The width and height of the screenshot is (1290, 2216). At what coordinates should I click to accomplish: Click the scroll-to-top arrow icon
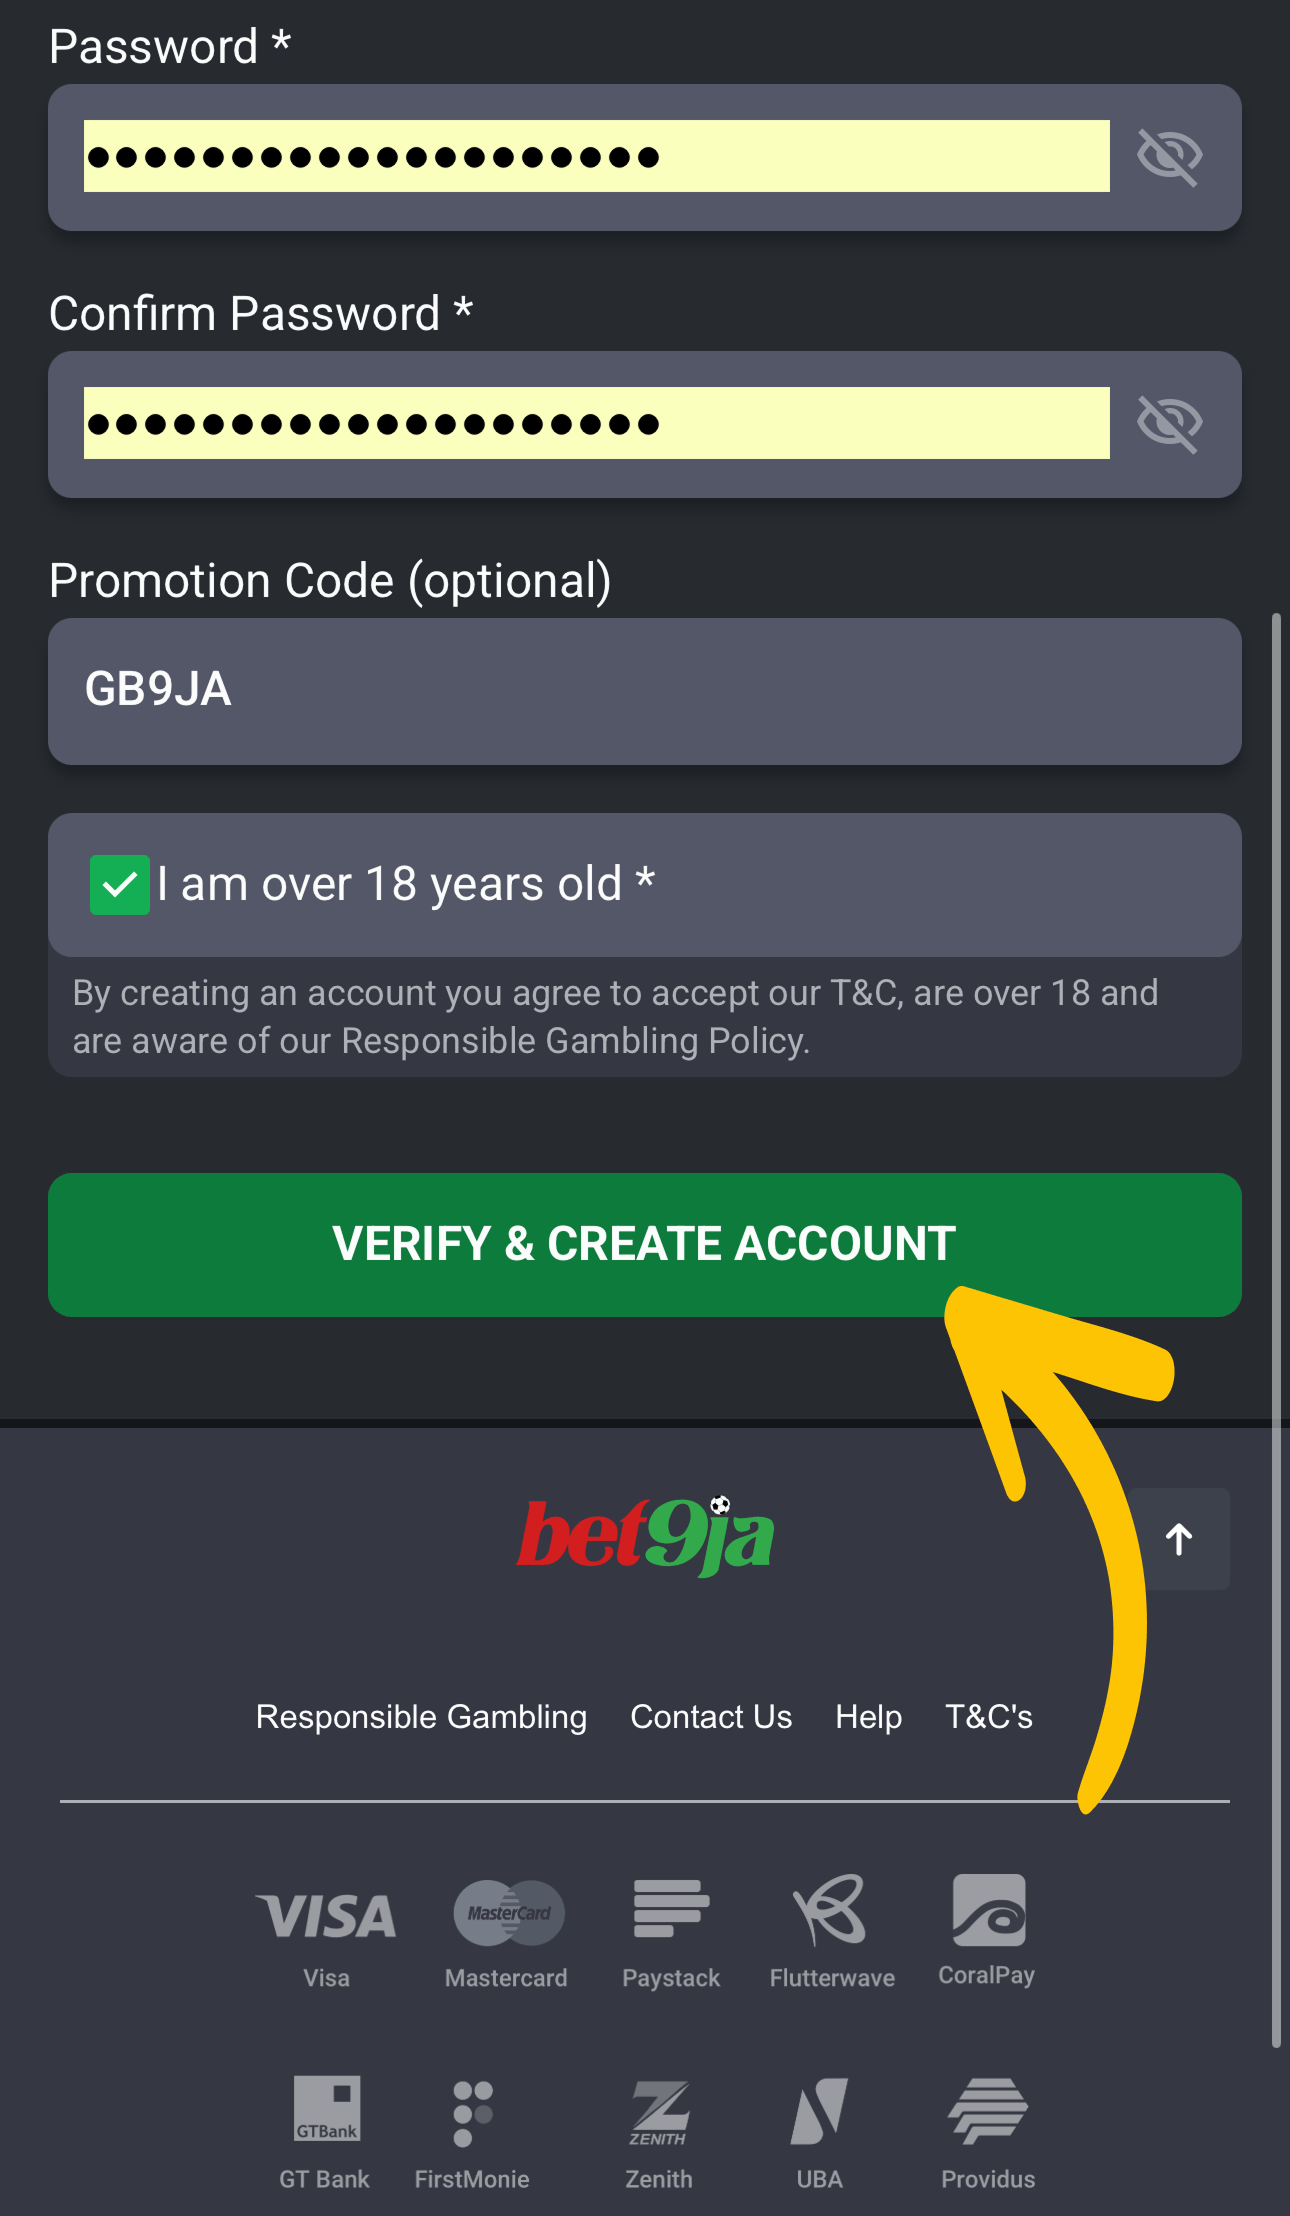(x=1180, y=1539)
